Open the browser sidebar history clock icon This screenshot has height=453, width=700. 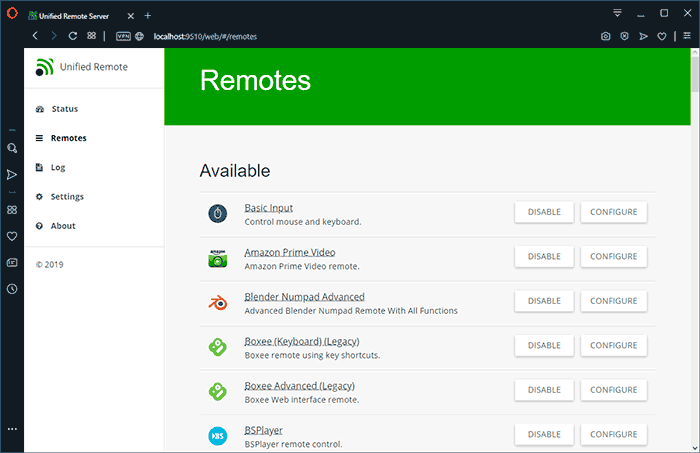pyautogui.click(x=12, y=289)
